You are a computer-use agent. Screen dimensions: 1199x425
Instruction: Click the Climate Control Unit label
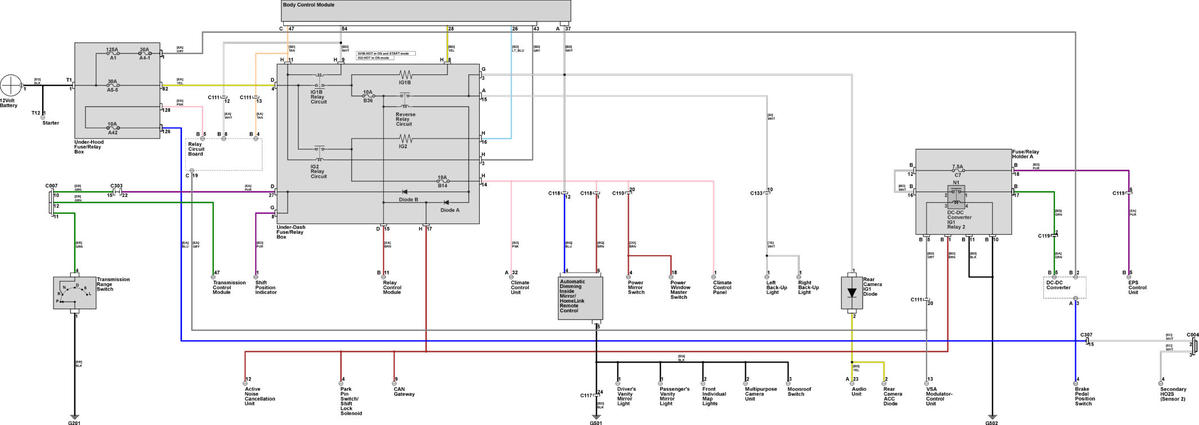pos(519,286)
